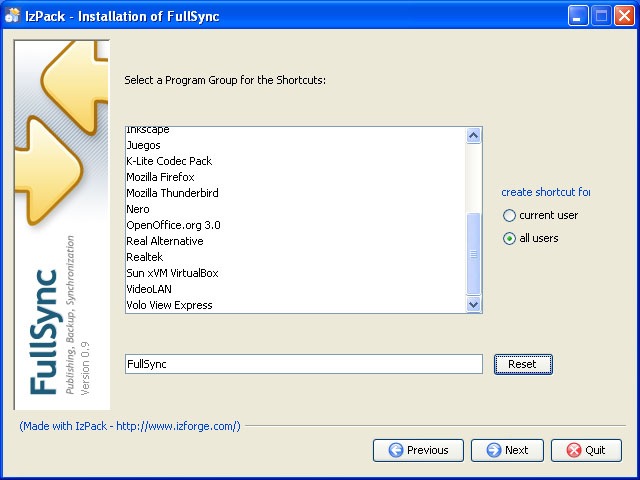Select the all users radio option
This screenshot has height=480, width=640.
pyautogui.click(x=509, y=238)
